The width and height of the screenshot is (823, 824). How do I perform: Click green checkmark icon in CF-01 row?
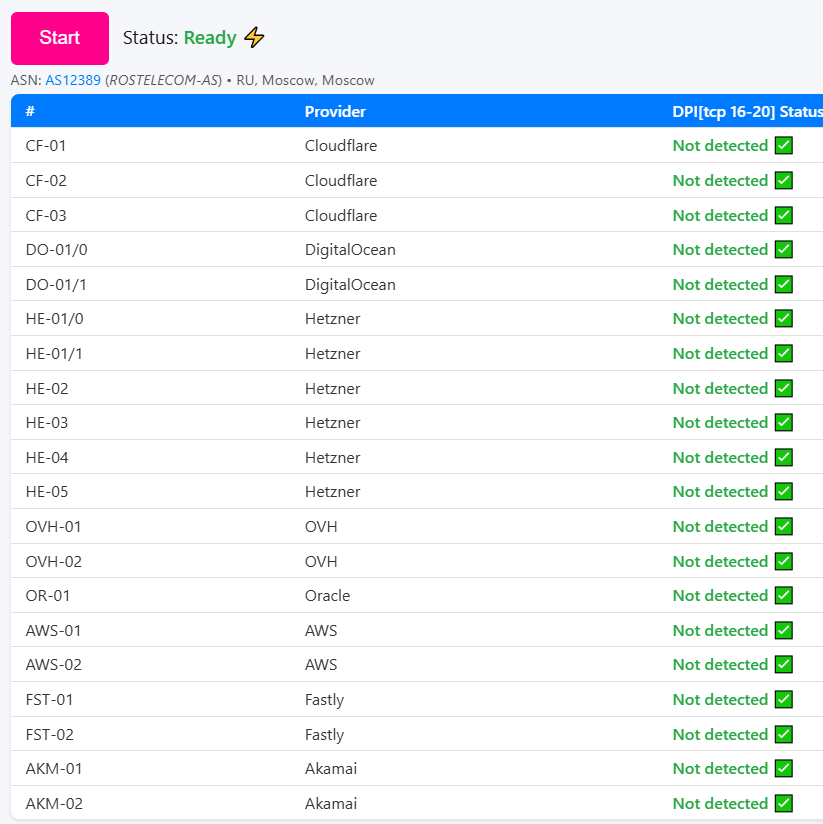784,146
